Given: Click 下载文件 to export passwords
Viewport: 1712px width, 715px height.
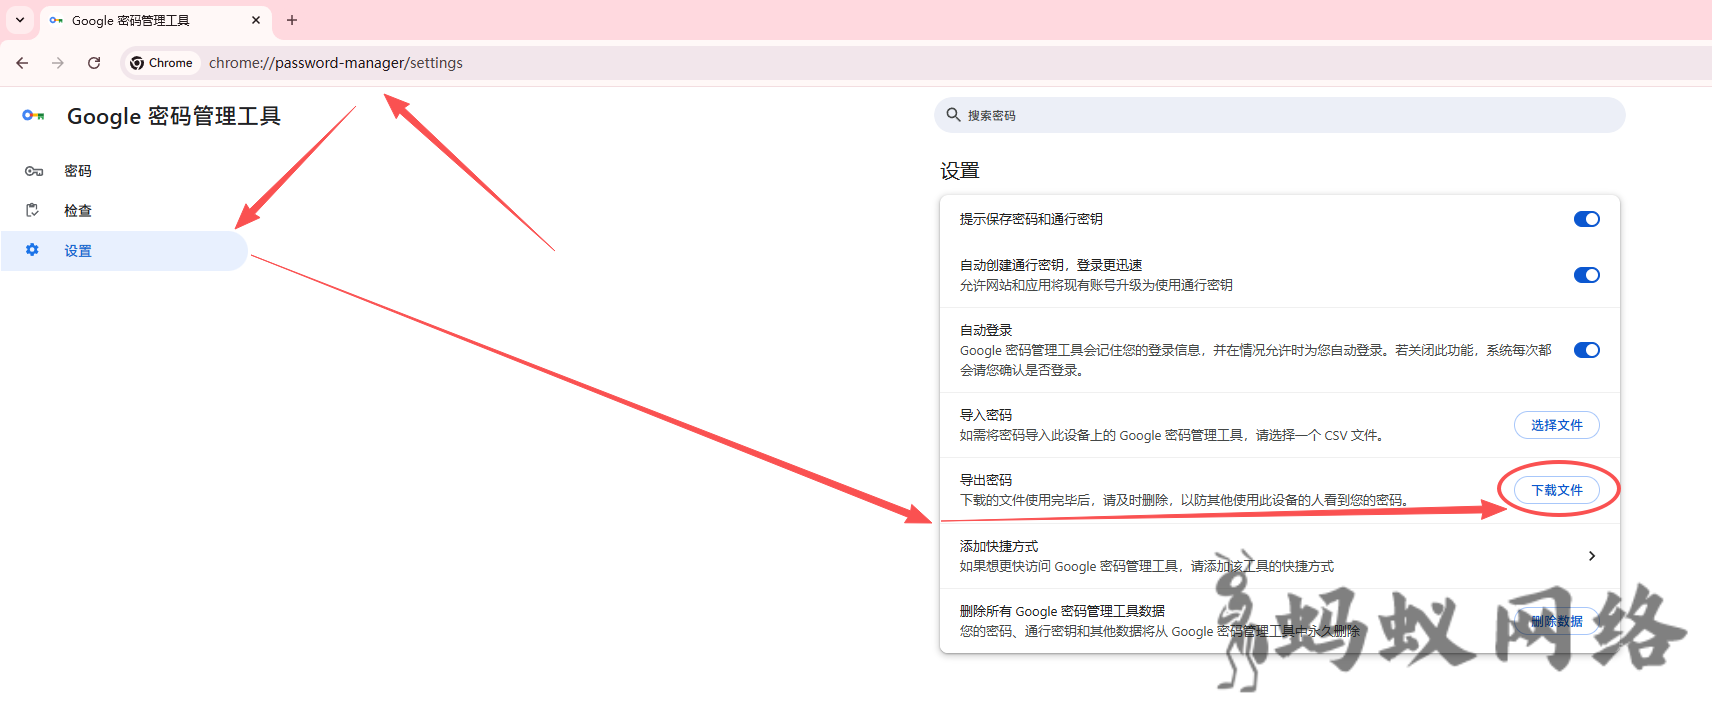Looking at the screenshot, I should [x=1556, y=490].
